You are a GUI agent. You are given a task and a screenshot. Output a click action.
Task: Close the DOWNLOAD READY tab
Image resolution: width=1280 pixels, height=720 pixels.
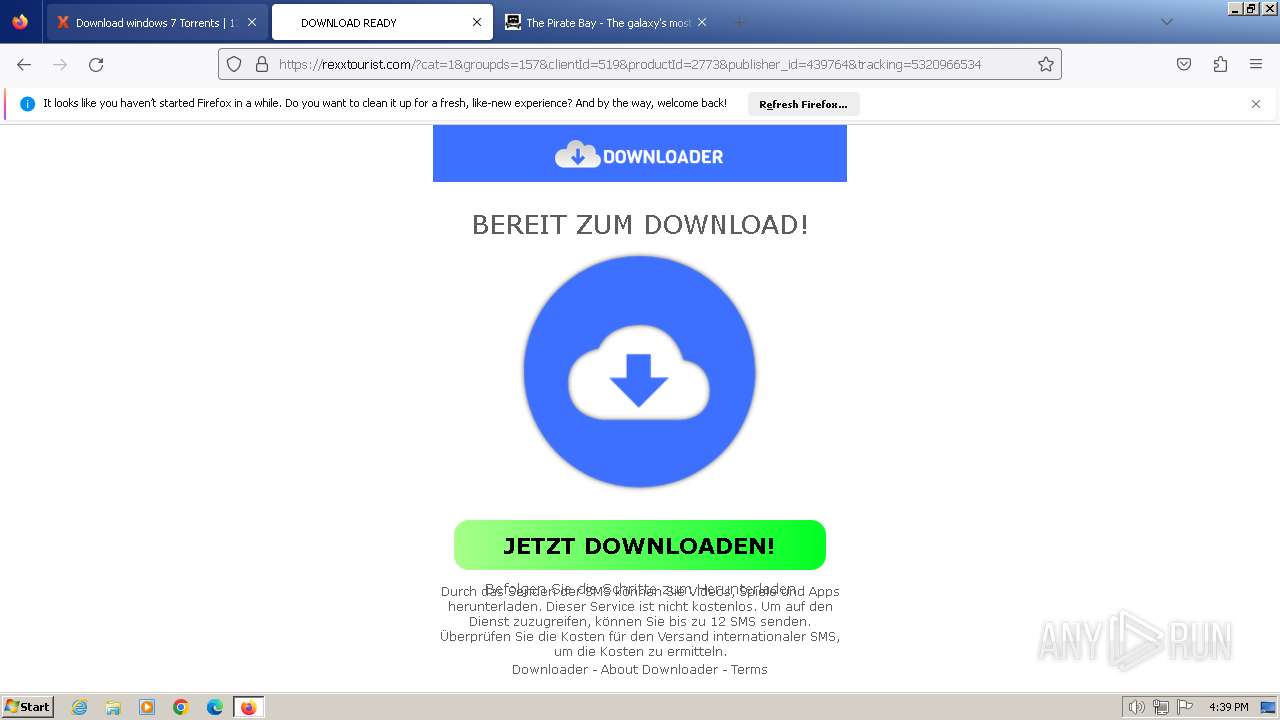pos(477,22)
